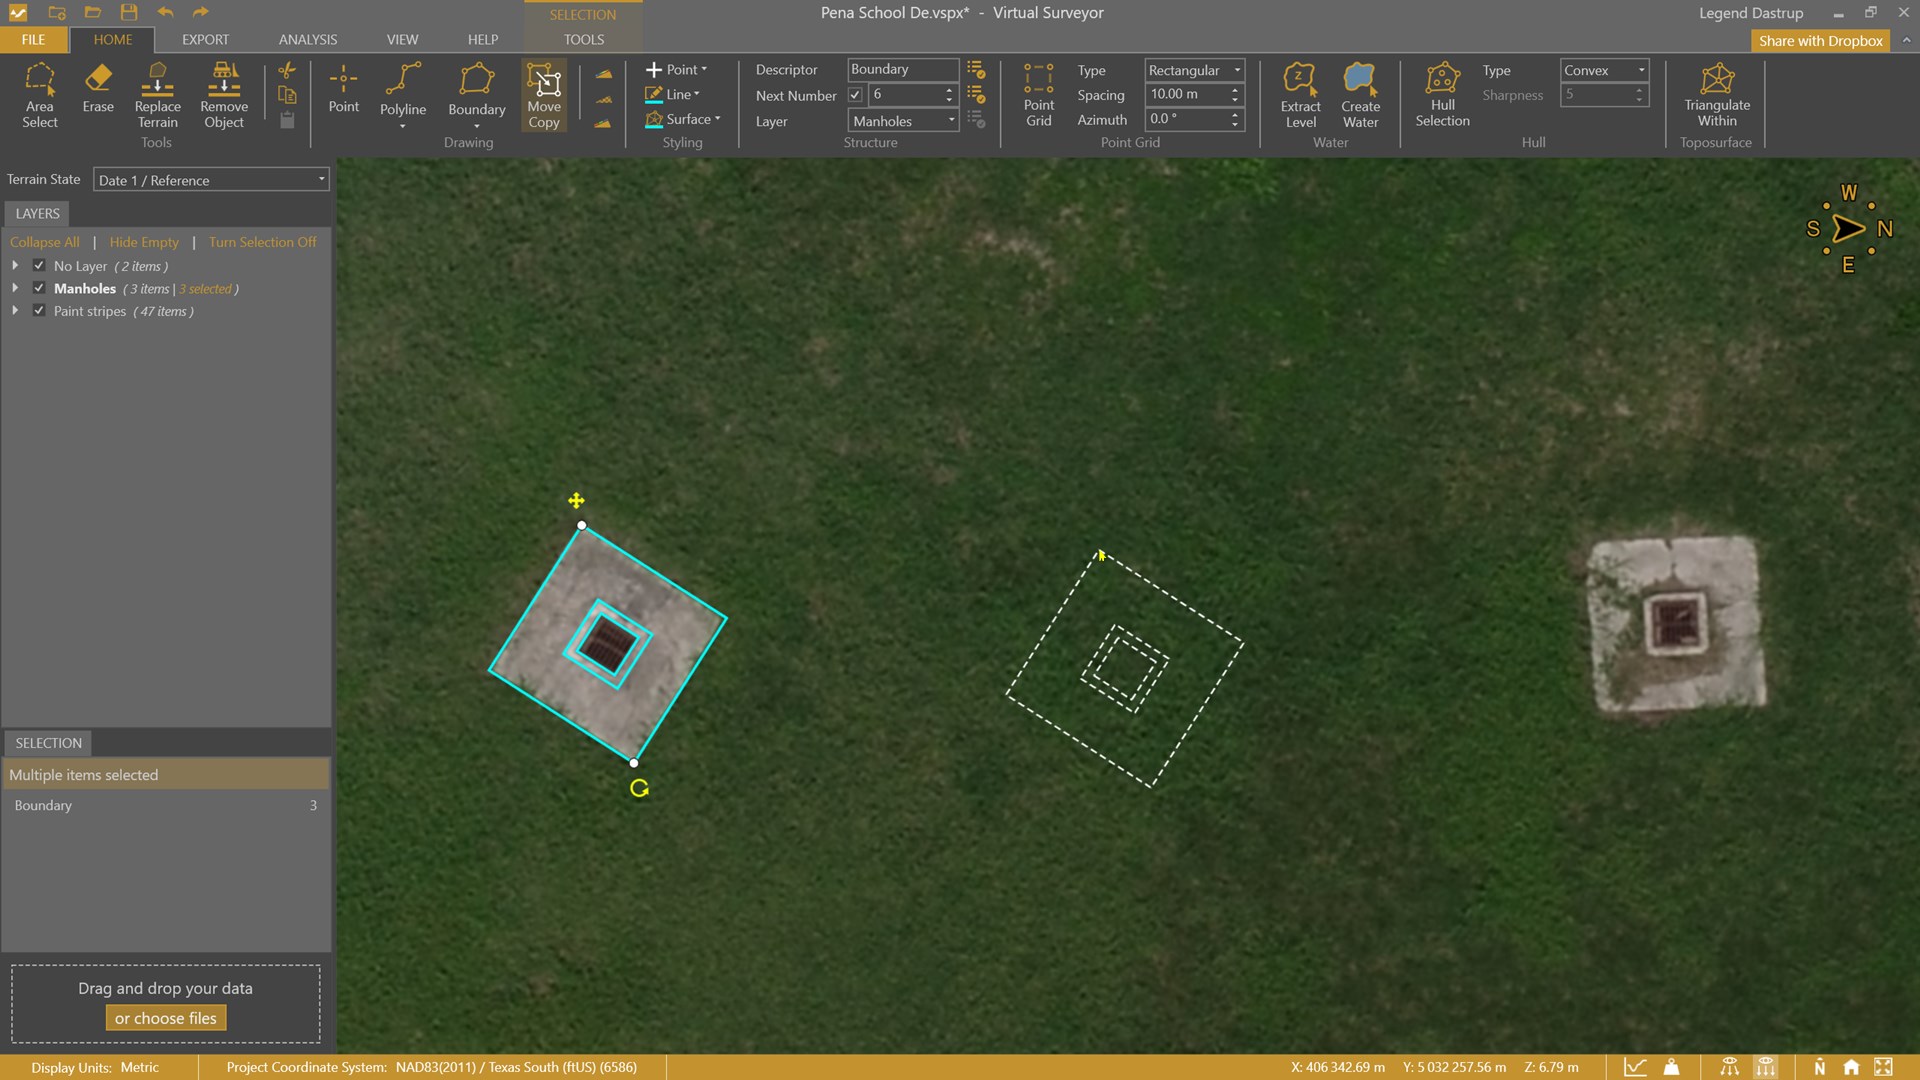Select the Area Select tool
The image size is (1920, 1080).
coord(40,95)
